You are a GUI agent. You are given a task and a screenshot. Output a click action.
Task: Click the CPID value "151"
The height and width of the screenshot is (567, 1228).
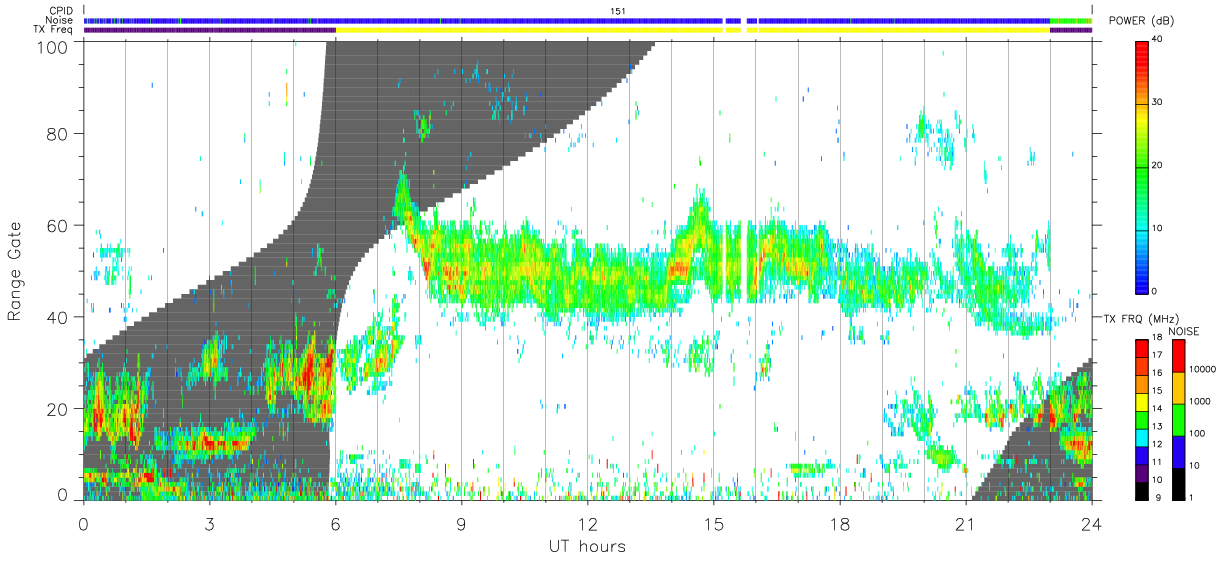[619, 11]
